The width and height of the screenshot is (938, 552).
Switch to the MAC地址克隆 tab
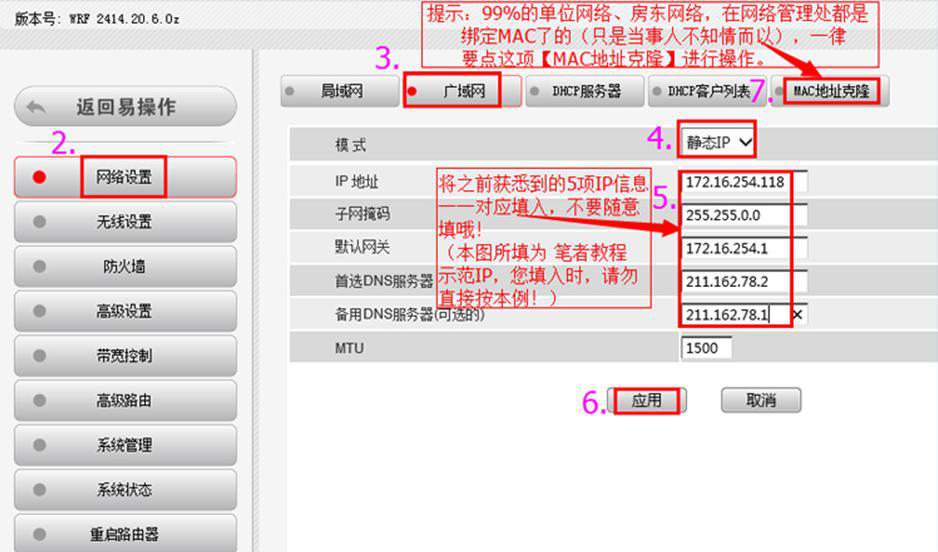[x=830, y=92]
